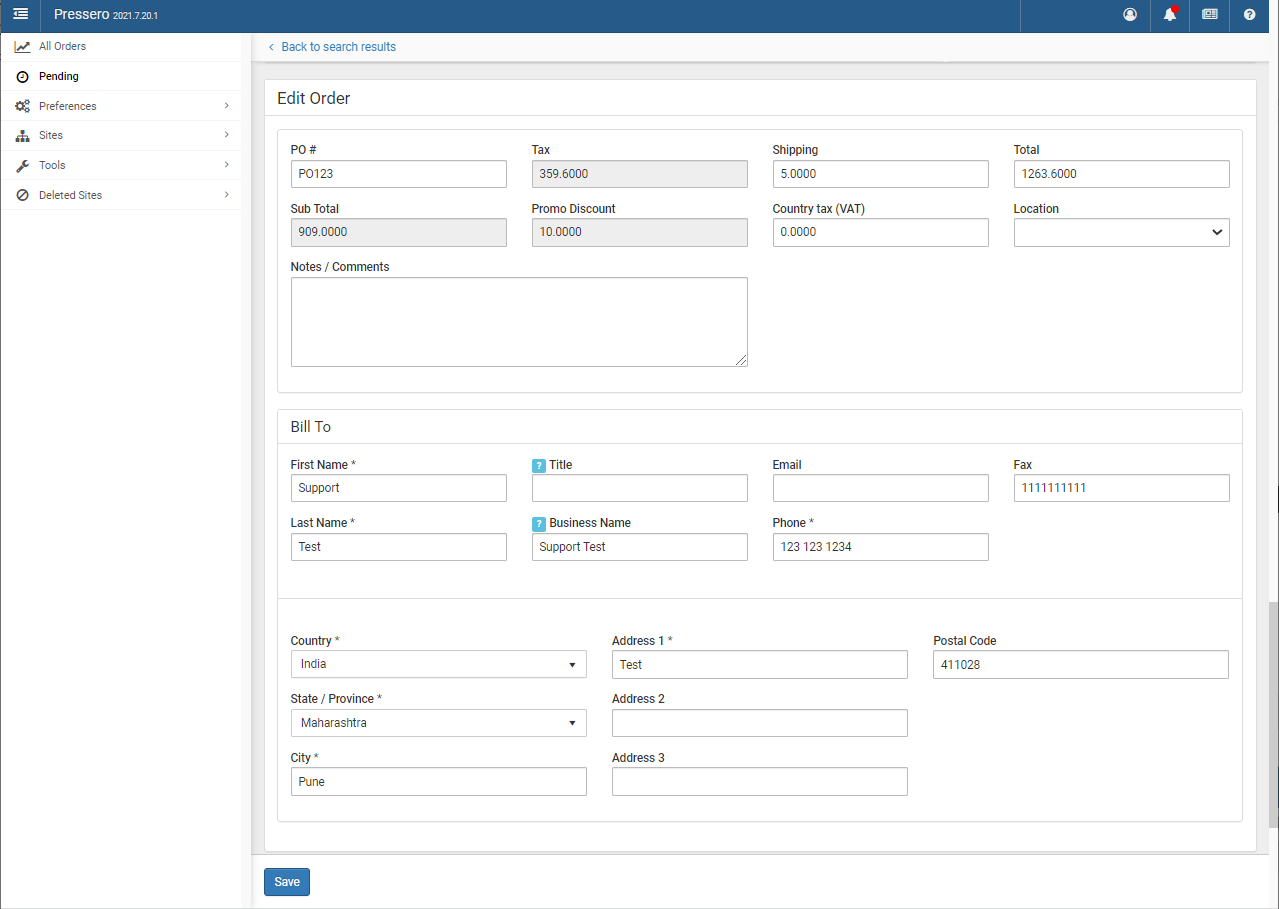The image size is (1279, 909).
Task: Click the Tools wrench icon
Action: click(x=22, y=166)
